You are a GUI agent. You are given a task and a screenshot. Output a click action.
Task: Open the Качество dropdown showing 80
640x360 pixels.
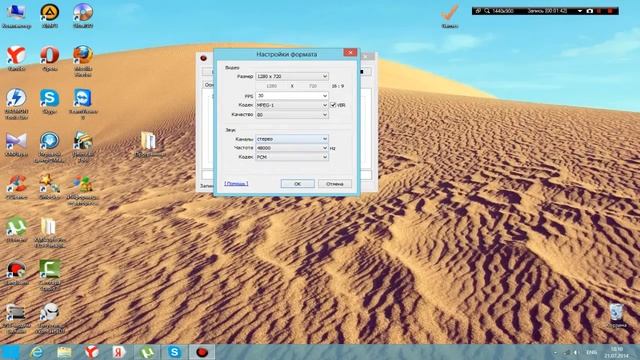pyautogui.click(x=292, y=115)
